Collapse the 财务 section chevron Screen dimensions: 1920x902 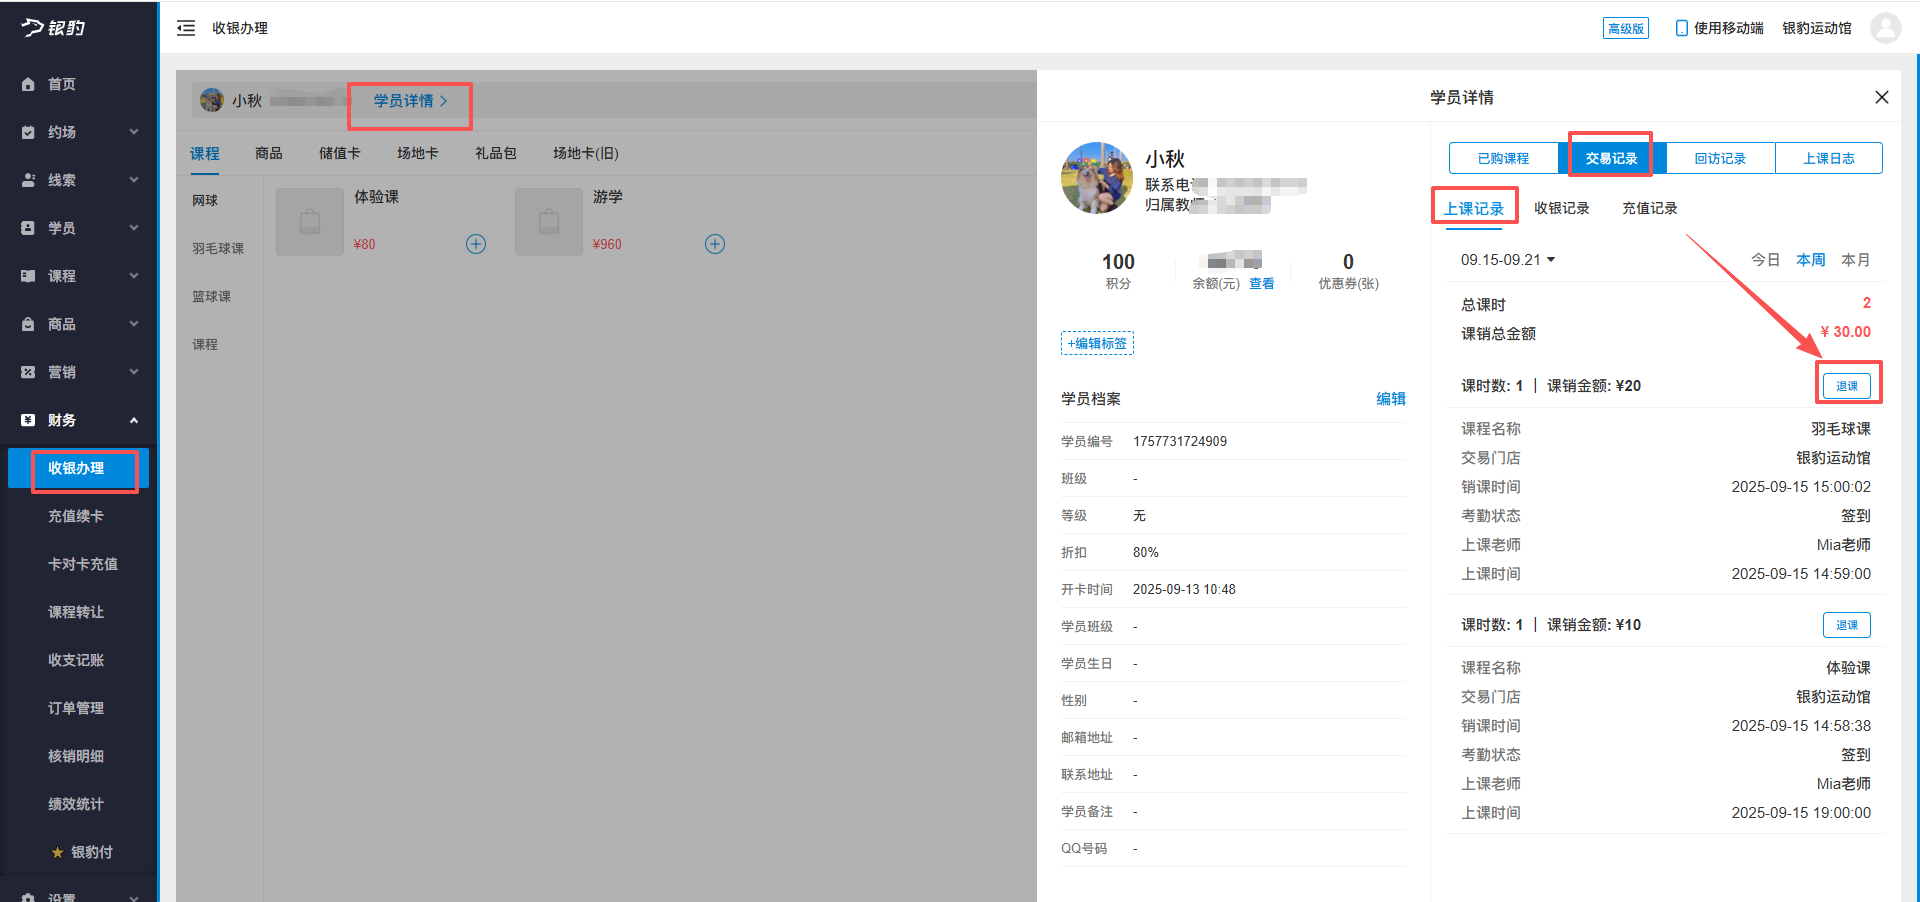click(x=134, y=420)
